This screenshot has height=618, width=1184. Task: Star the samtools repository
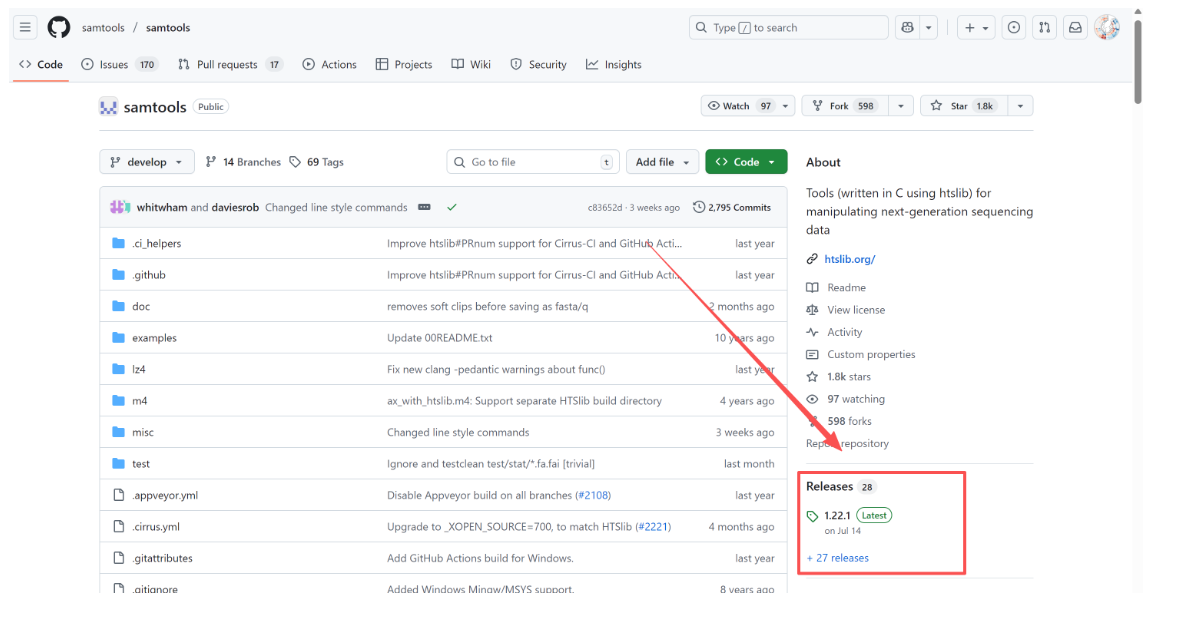(x=964, y=106)
